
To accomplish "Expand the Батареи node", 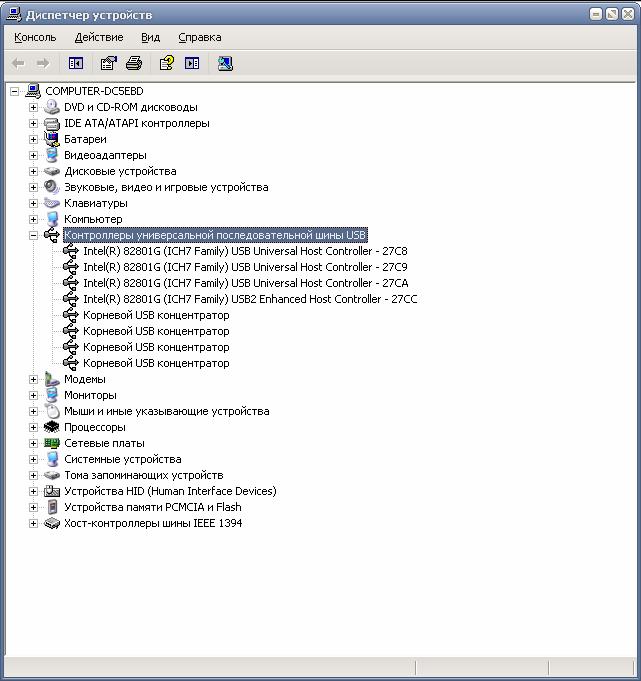I will pyautogui.click(x=33, y=139).
